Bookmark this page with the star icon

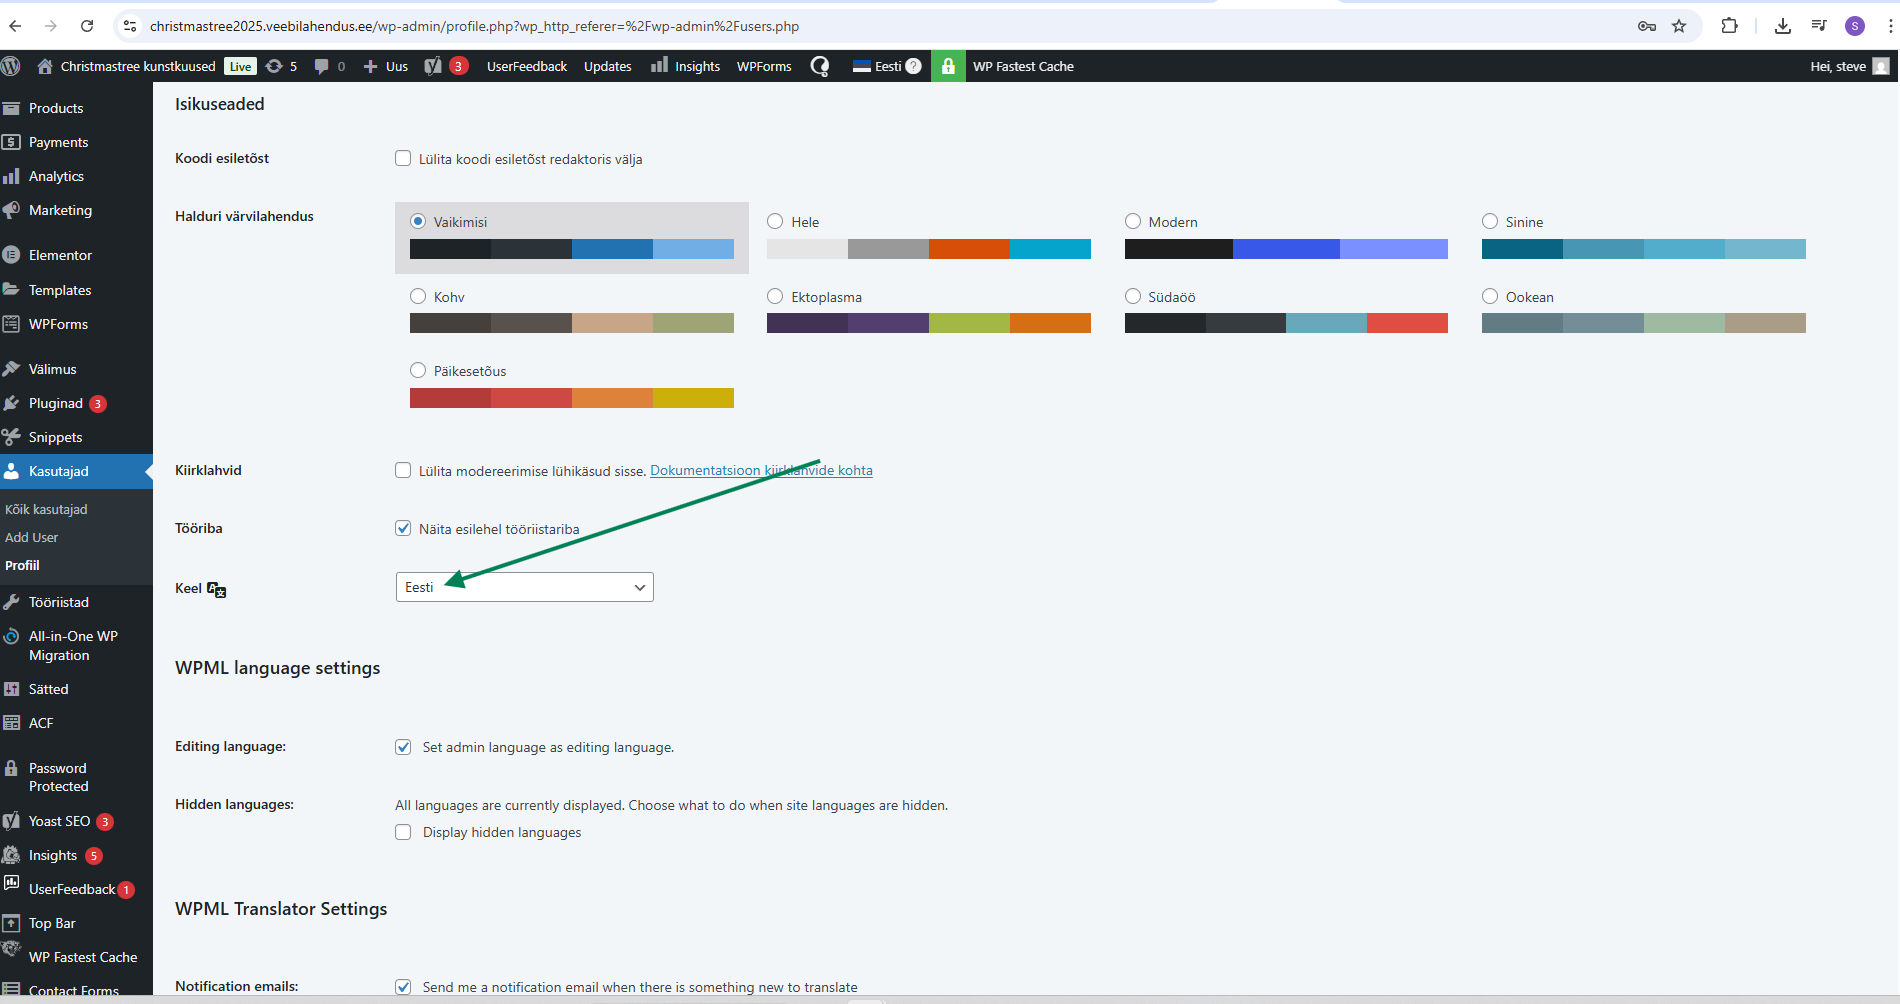click(1679, 26)
